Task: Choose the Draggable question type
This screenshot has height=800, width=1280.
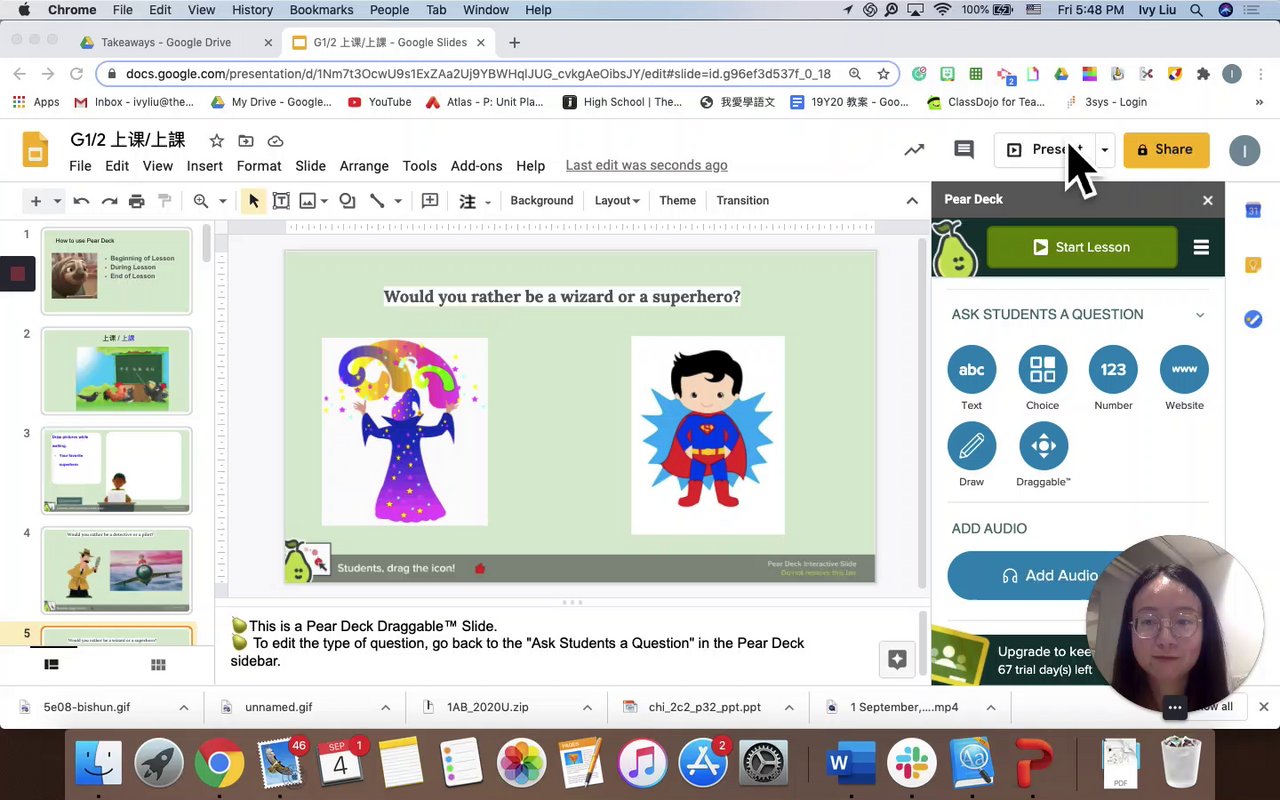Action: tap(1043, 446)
